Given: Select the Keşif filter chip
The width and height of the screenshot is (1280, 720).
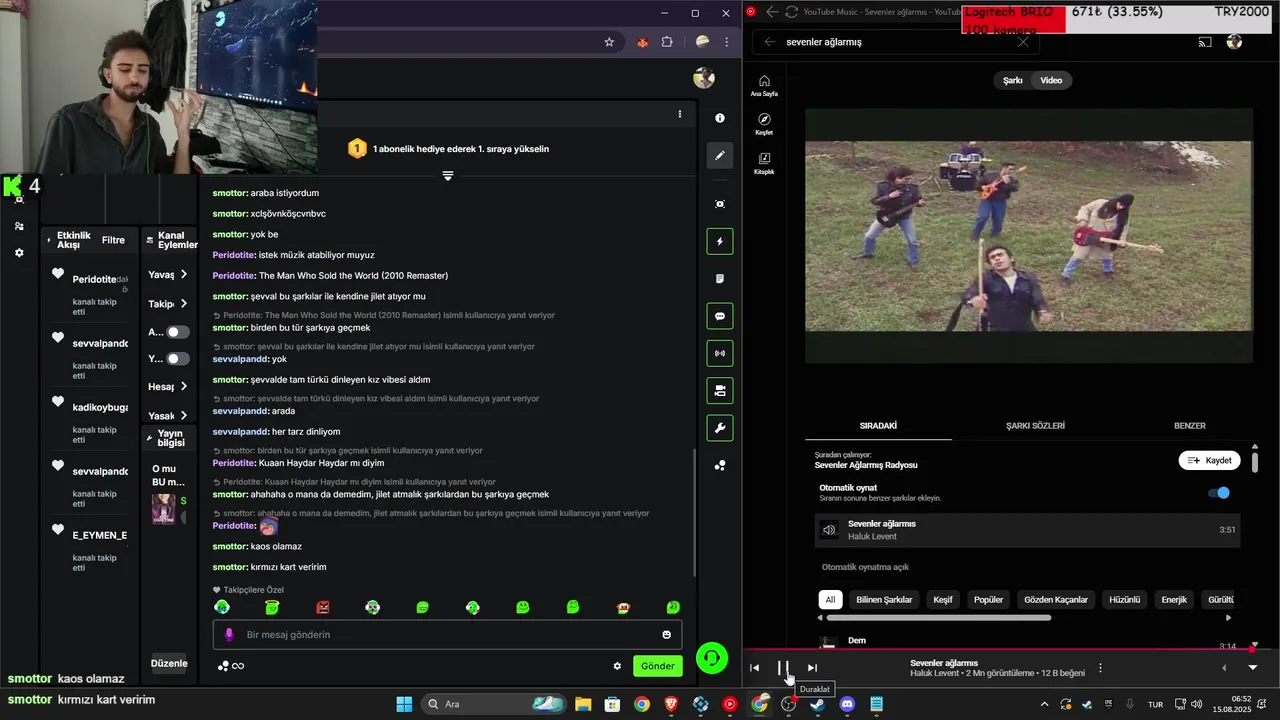Looking at the screenshot, I should pyautogui.click(x=943, y=600).
